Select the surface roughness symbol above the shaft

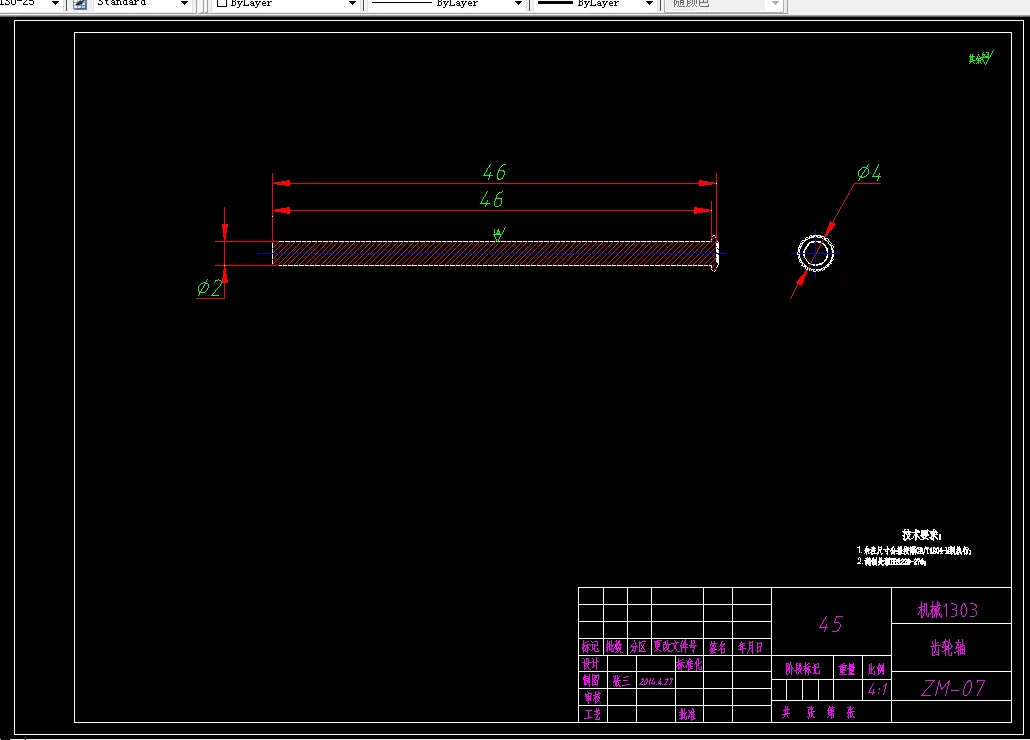[x=499, y=234]
